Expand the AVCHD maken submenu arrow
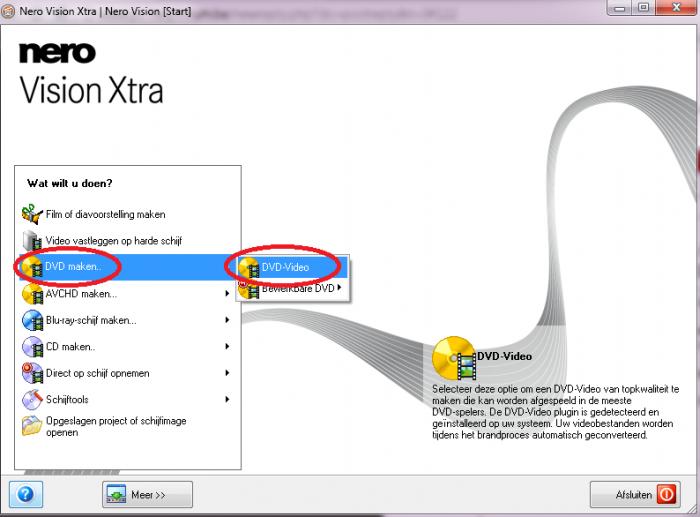Screen dimensions: 700x517 (227, 293)
